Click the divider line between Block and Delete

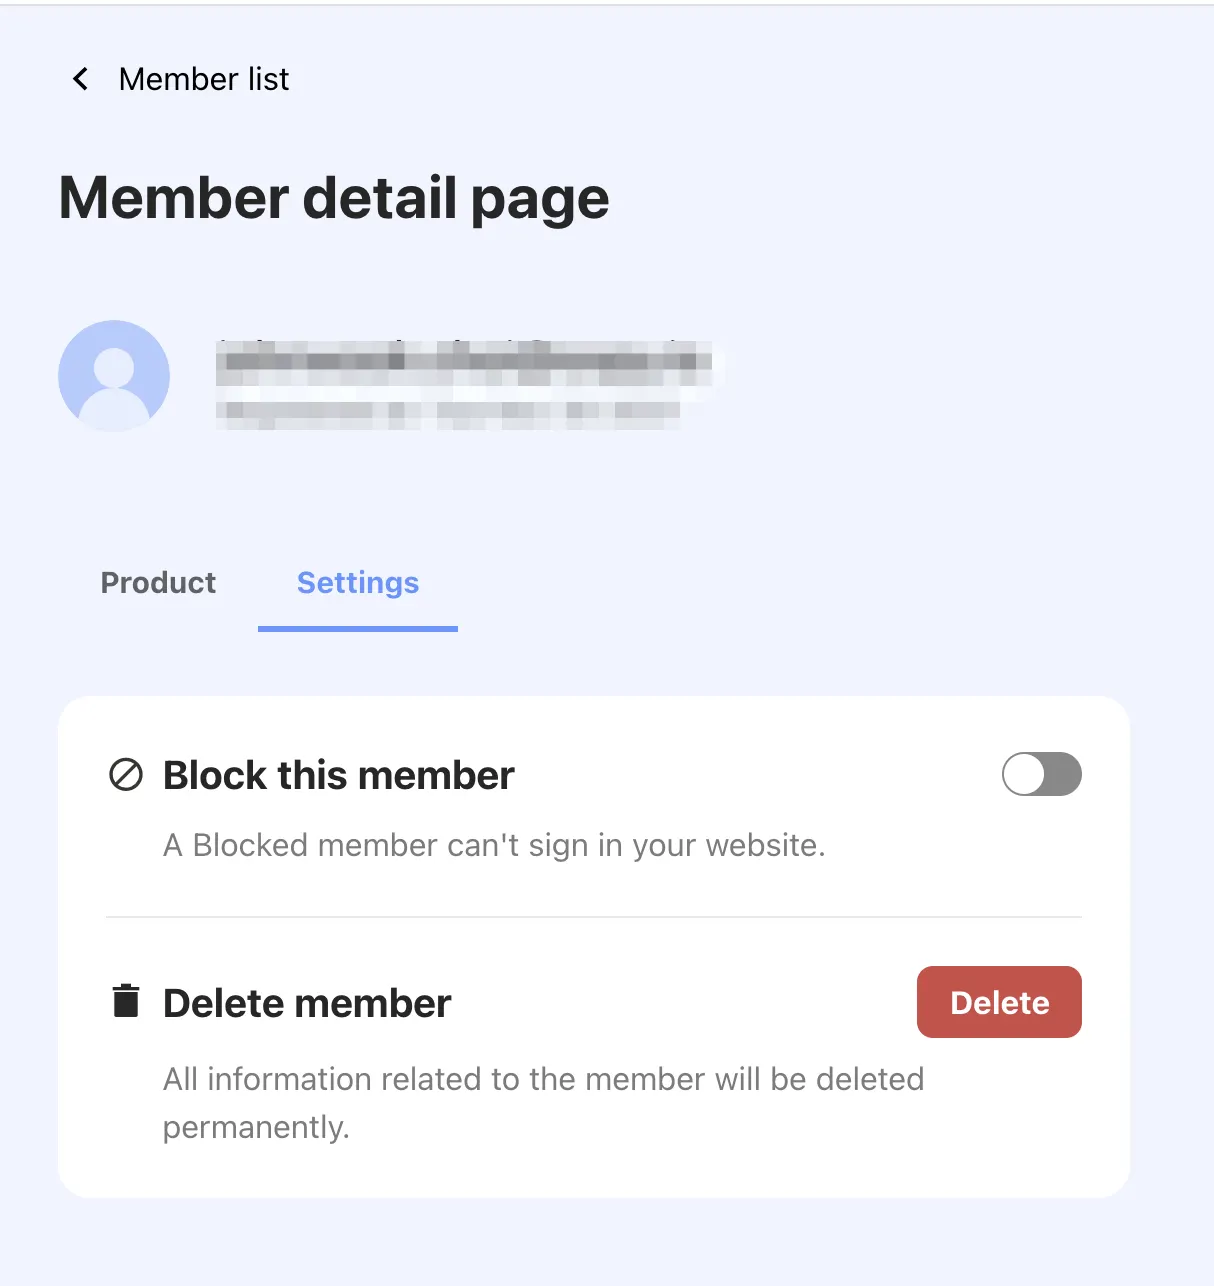pos(594,917)
